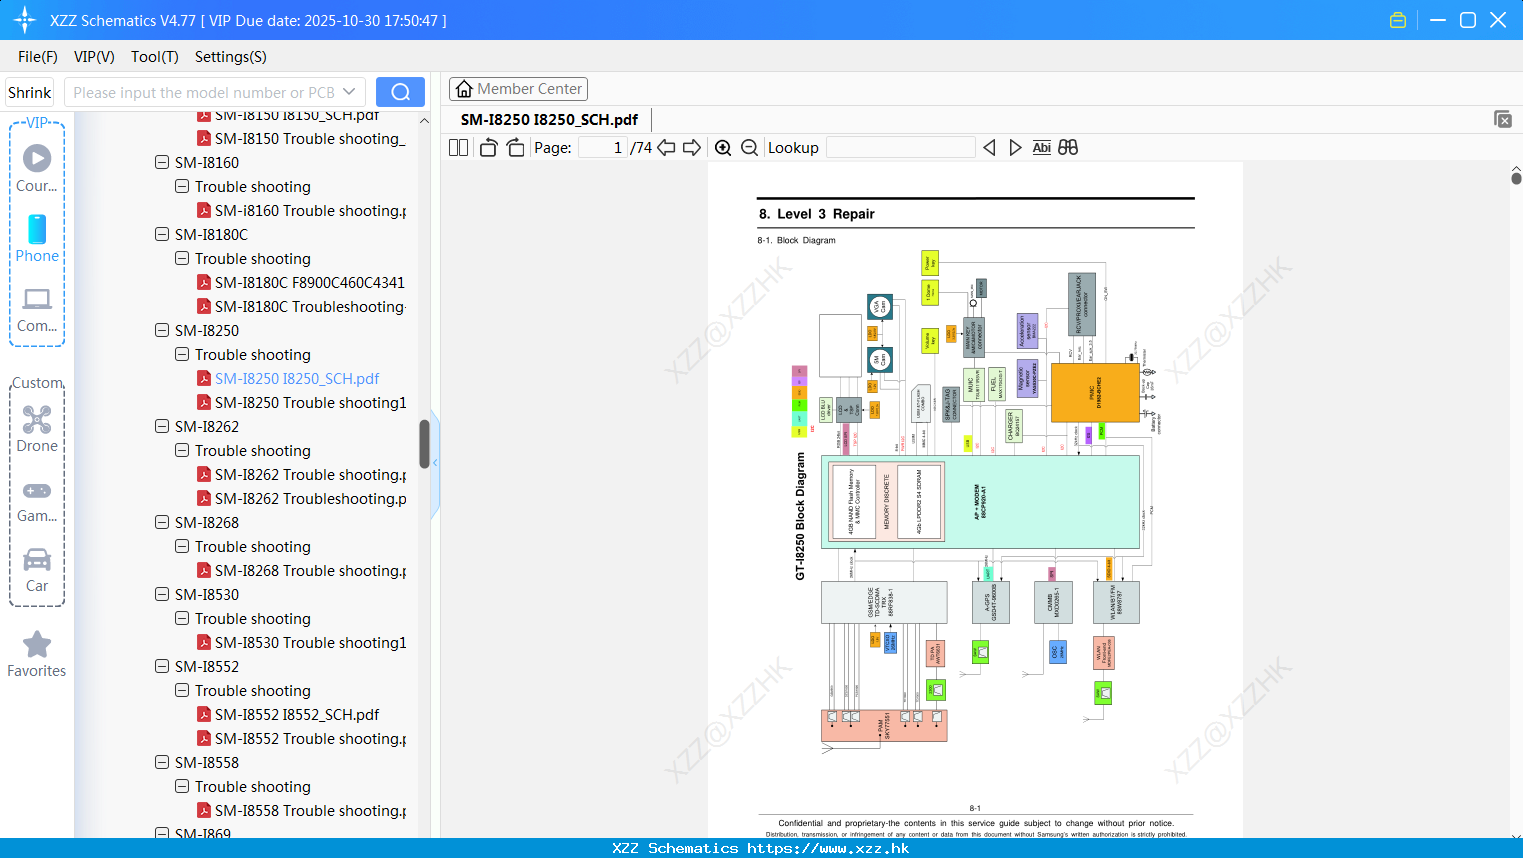Open the Tool(T) menu
The height and width of the screenshot is (858, 1523).
(155, 57)
